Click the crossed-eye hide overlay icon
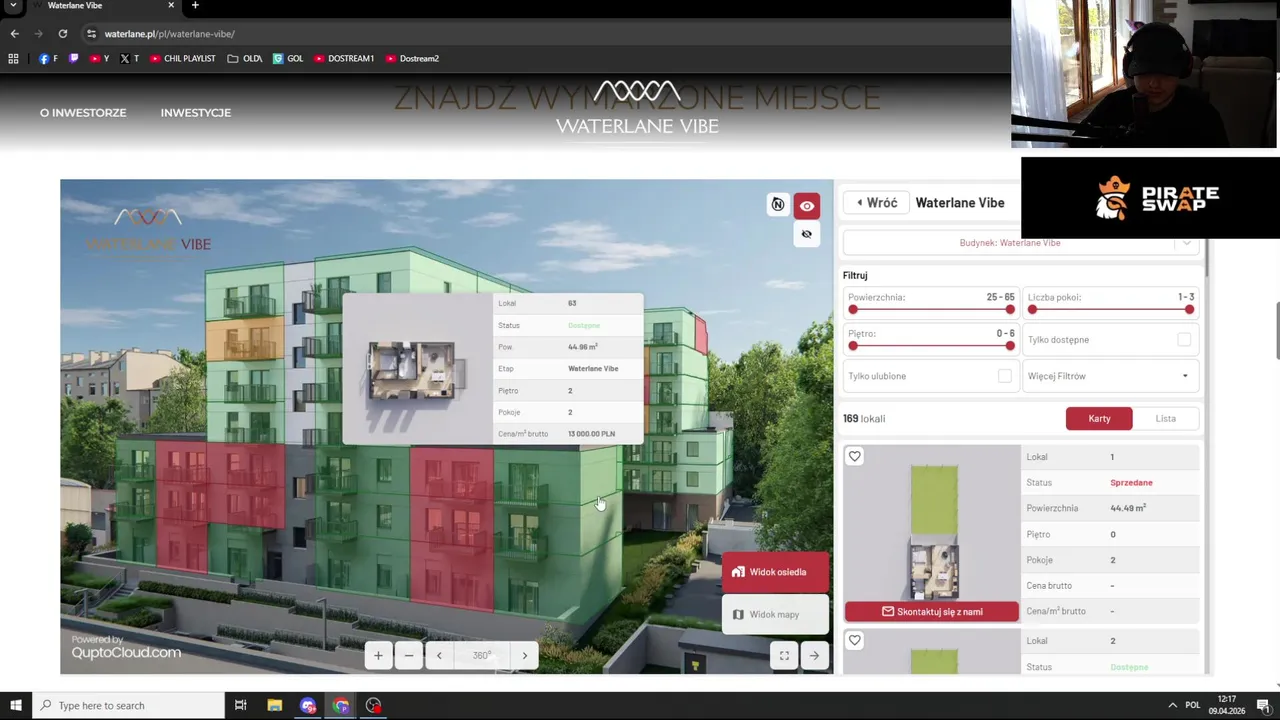Viewport: 1280px width, 720px height. (x=807, y=234)
